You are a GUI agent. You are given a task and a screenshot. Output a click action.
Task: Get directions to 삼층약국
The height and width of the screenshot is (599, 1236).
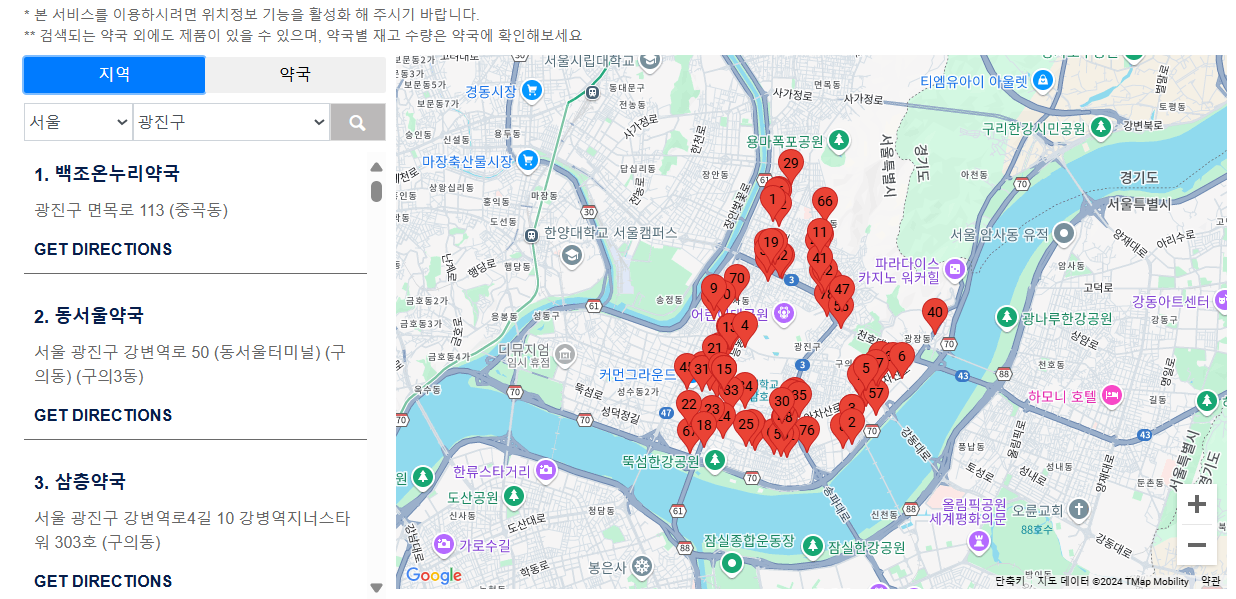coord(103,581)
